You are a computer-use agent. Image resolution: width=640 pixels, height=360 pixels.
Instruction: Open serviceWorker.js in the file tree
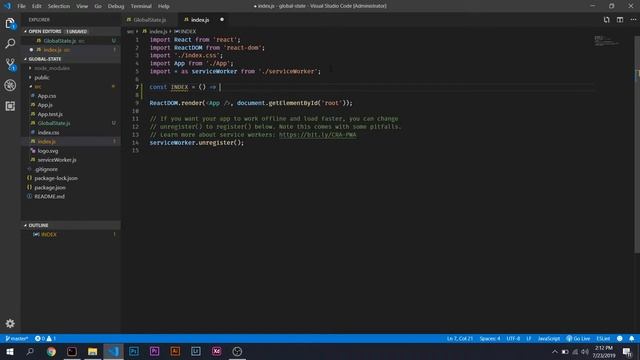[57, 160]
